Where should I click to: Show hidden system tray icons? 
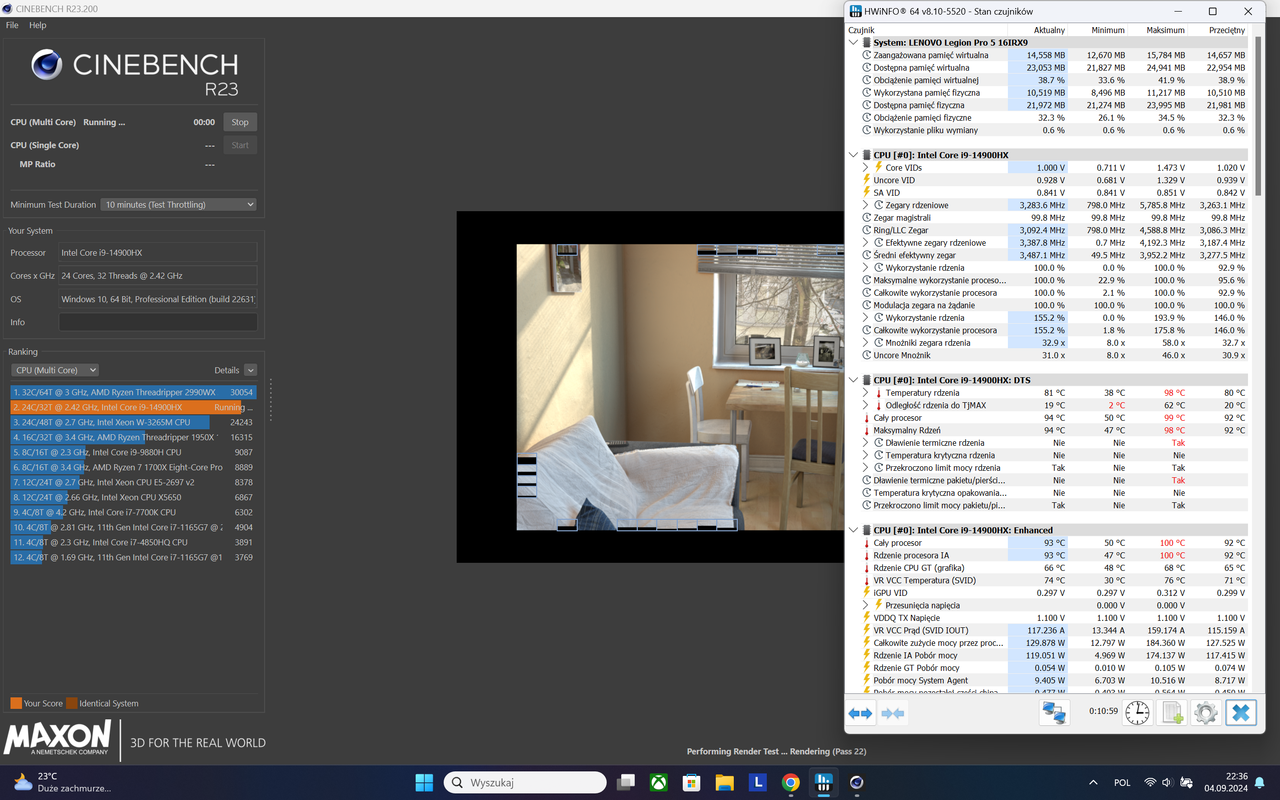[1092, 782]
